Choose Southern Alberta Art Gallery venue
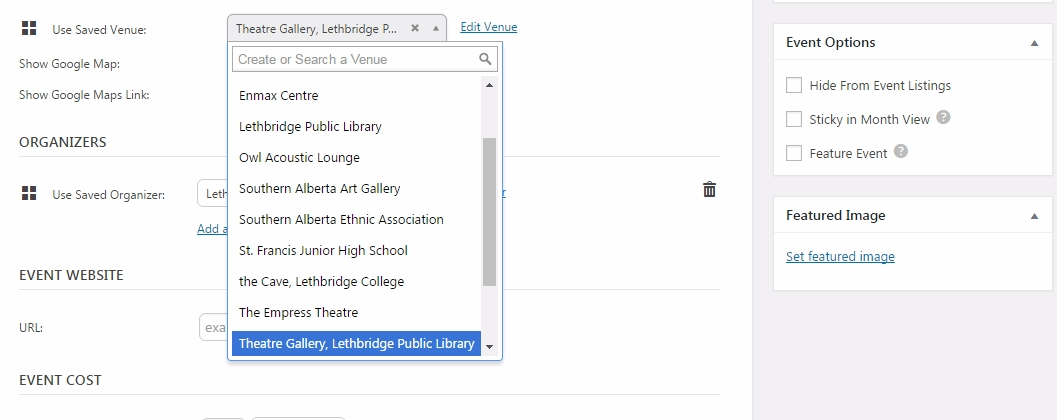 319,189
